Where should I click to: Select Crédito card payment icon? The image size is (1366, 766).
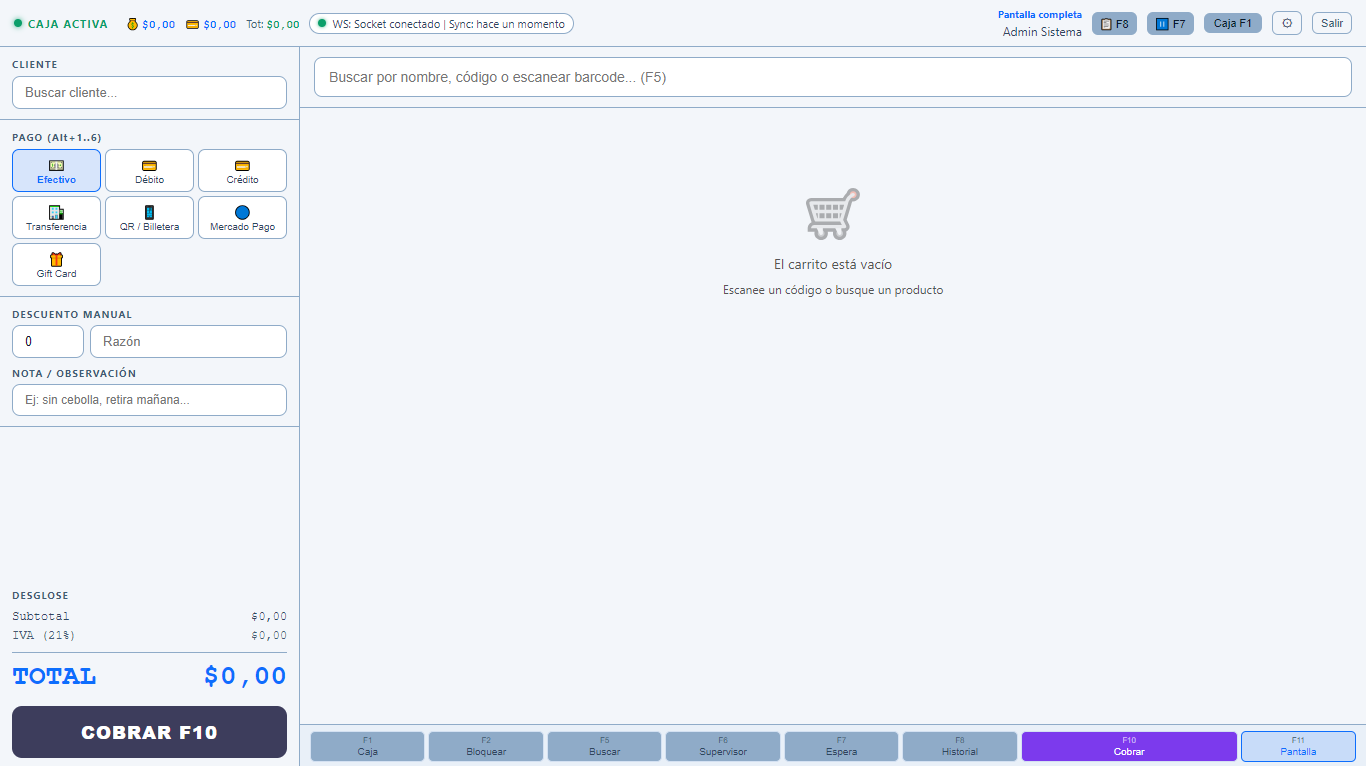(242, 170)
